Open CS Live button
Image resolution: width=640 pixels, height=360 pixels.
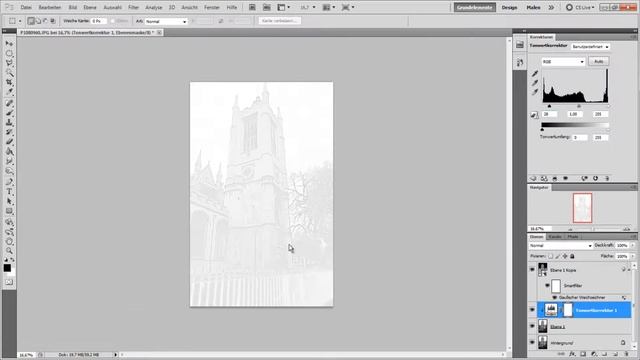[x=580, y=7]
